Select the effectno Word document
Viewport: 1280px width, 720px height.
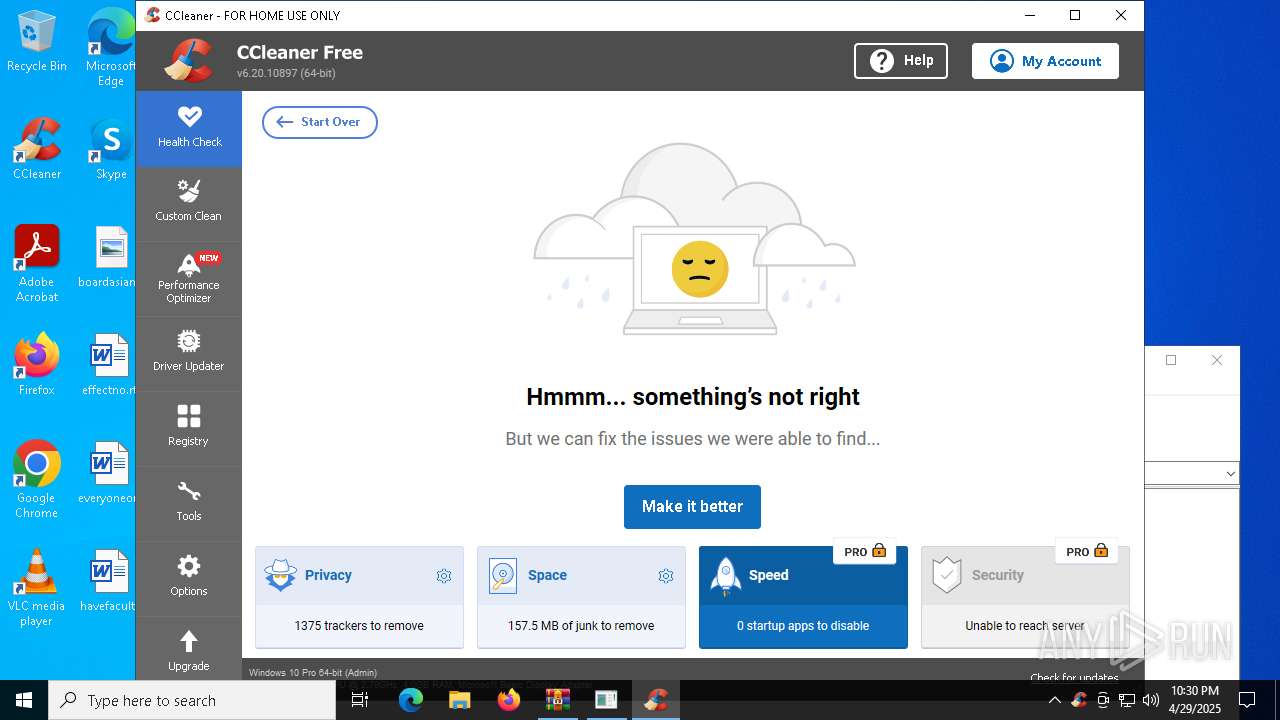point(110,365)
